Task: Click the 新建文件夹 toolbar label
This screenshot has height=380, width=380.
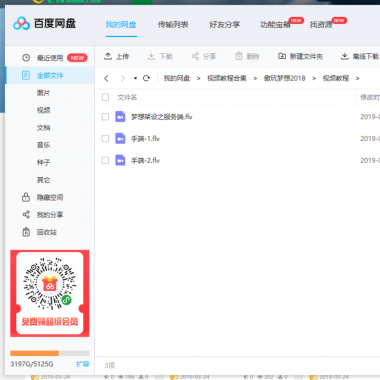Action: pyautogui.click(x=306, y=56)
